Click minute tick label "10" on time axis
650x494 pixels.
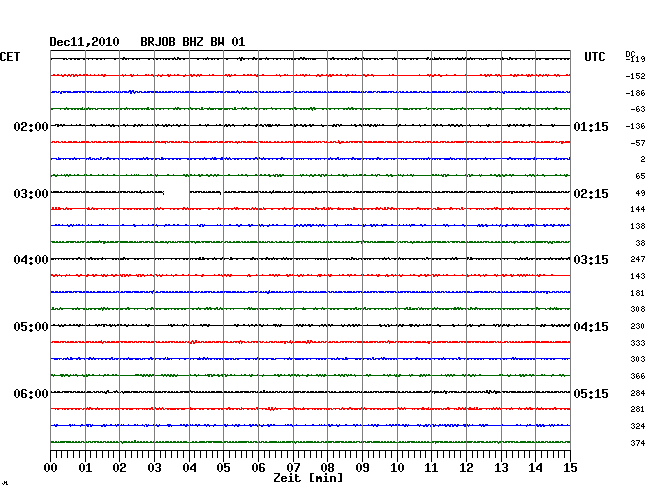click(x=397, y=468)
